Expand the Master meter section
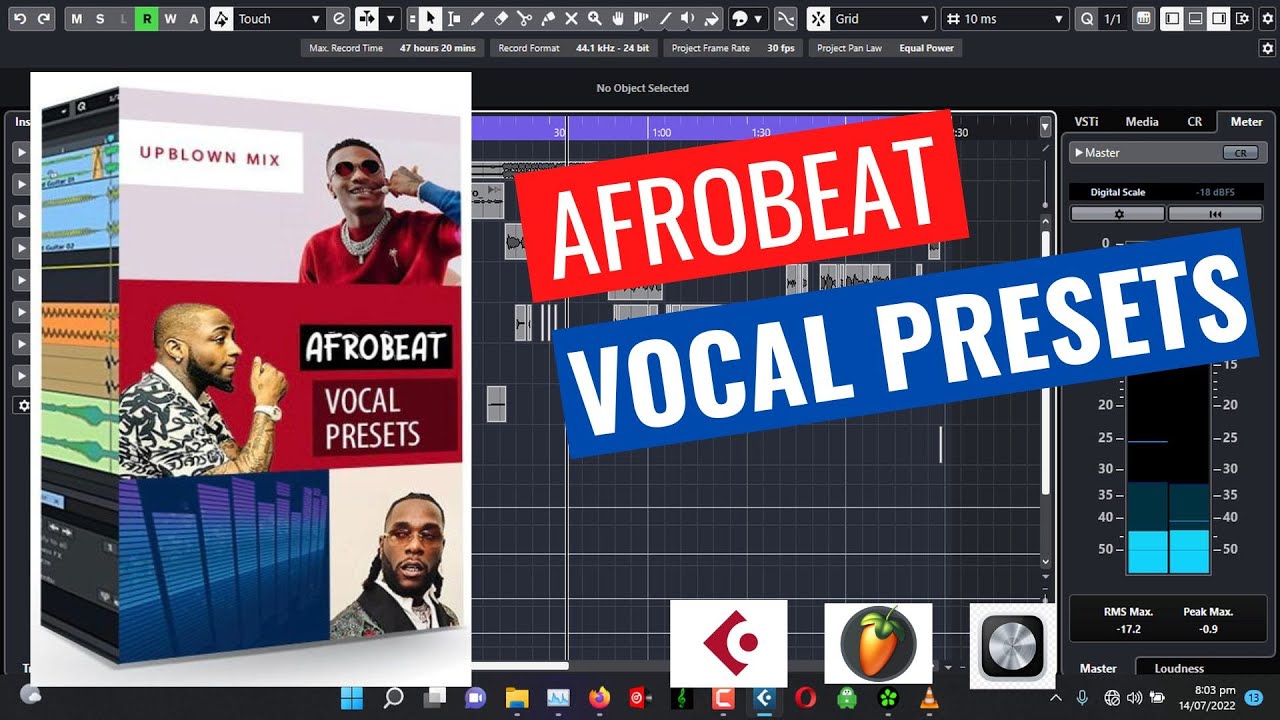The width and height of the screenshot is (1280, 720). click(1079, 153)
